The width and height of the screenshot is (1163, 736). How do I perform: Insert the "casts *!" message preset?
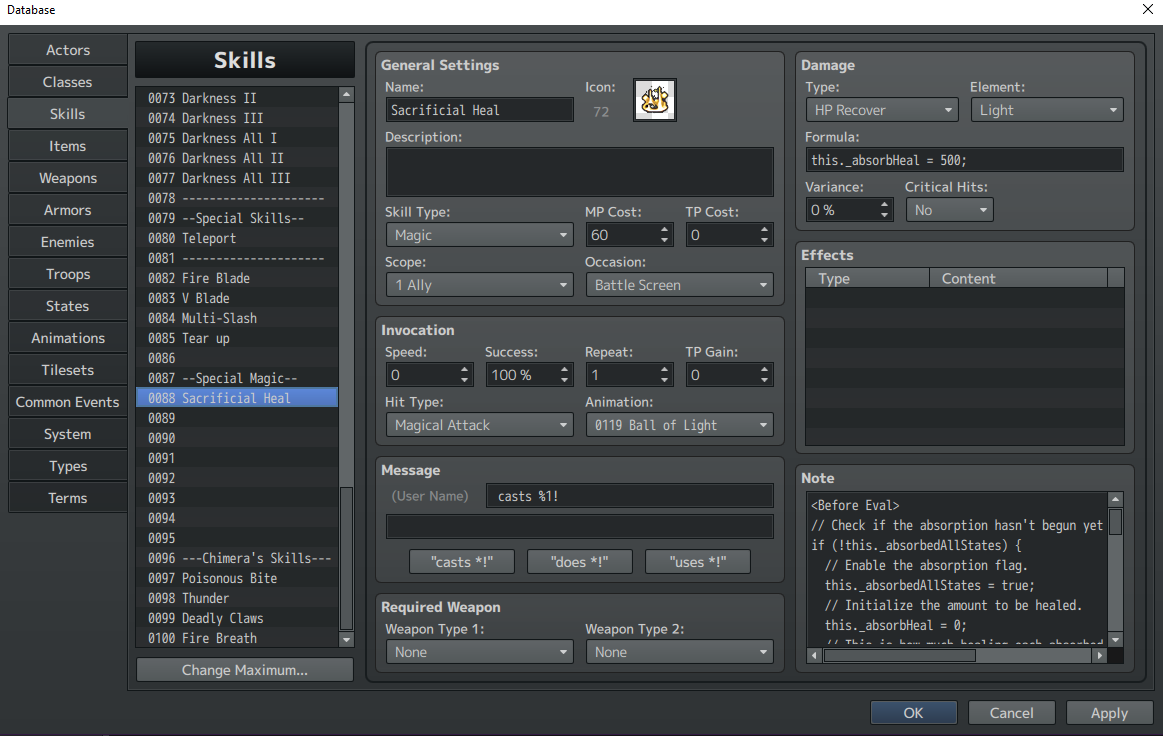(461, 562)
